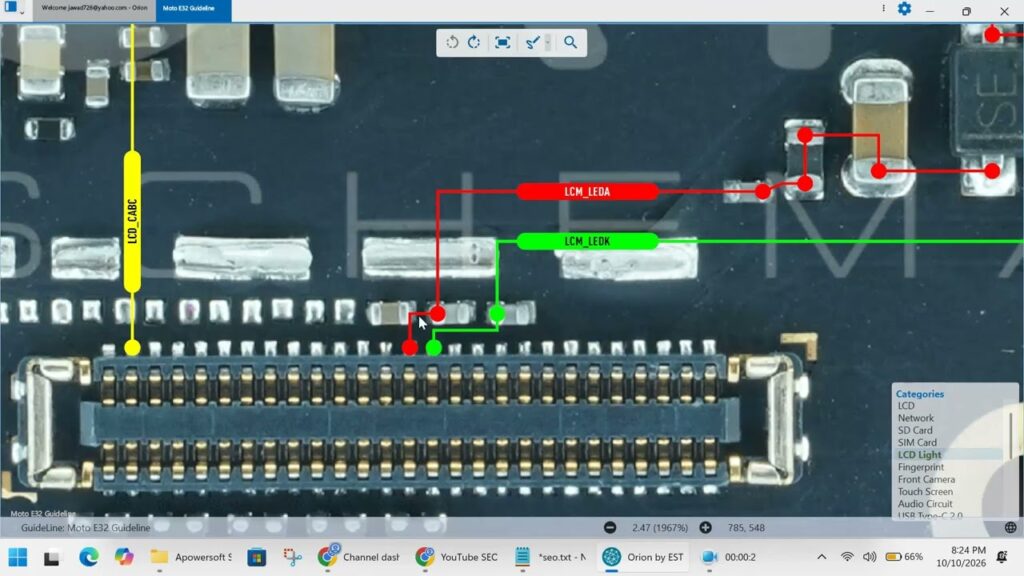Open the screen recorder timer taskbar item
This screenshot has width=1024, height=576.
[729, 557]
